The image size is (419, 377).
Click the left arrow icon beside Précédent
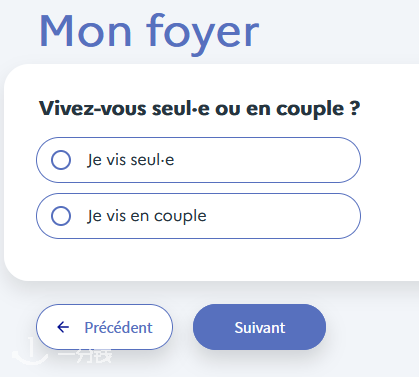click(63, 327)
